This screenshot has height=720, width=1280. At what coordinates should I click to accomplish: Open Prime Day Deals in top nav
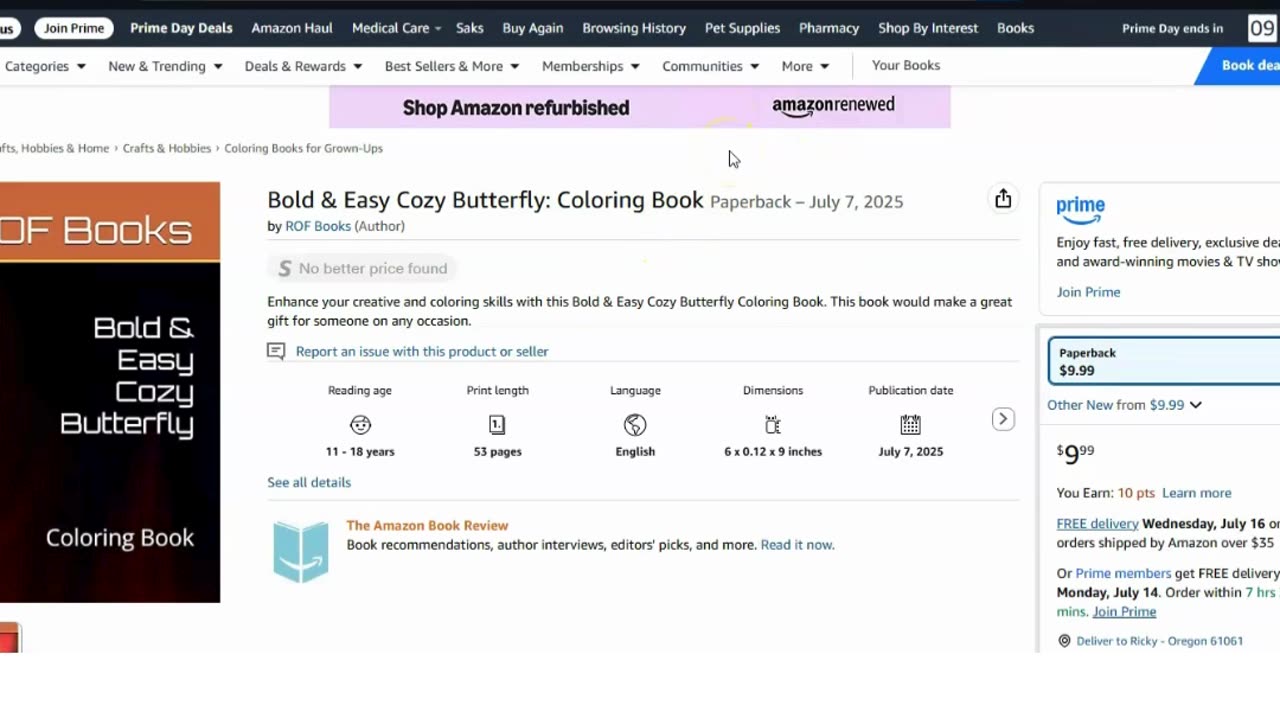pyautogui.click(x=181, y=28)
